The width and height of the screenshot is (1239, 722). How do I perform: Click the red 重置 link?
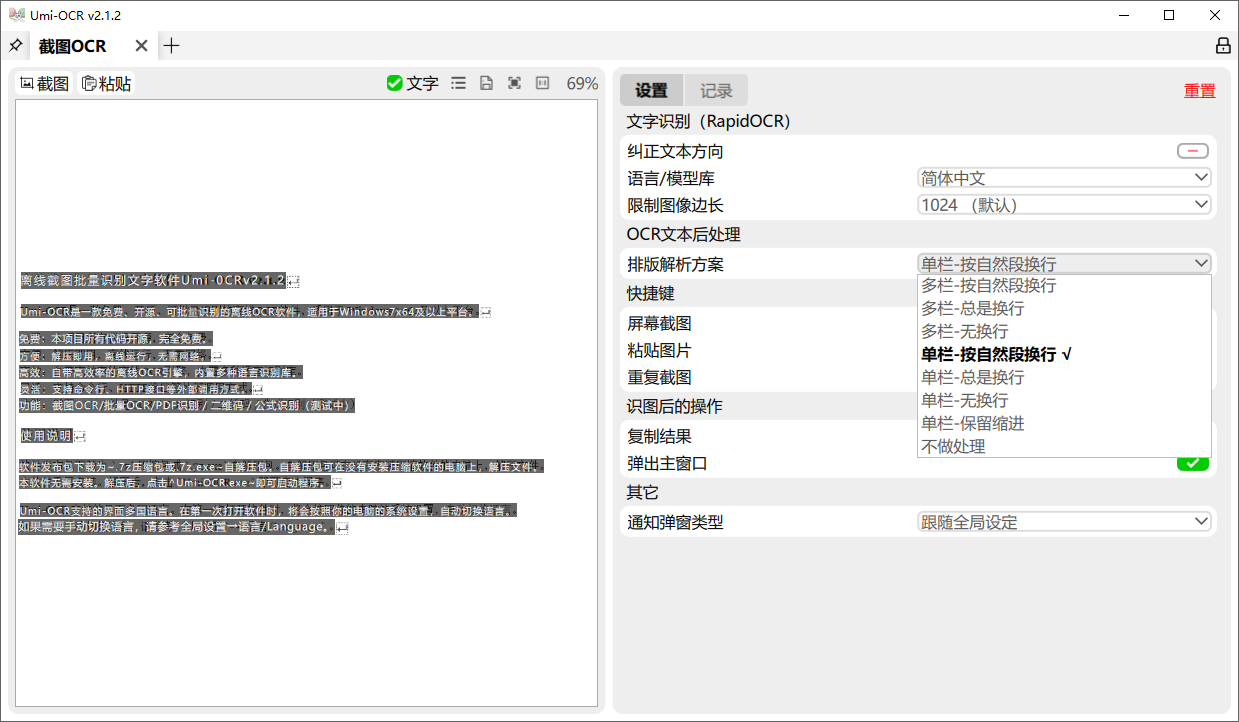(1199, 91)
